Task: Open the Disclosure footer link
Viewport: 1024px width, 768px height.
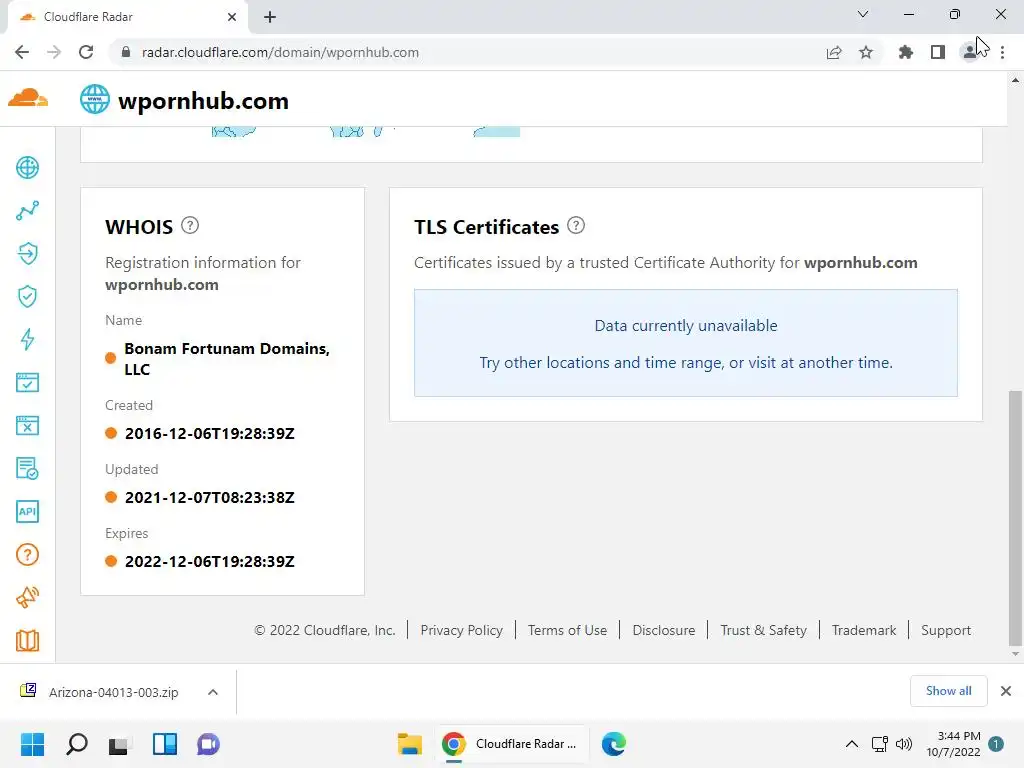Action: [664, 630]
